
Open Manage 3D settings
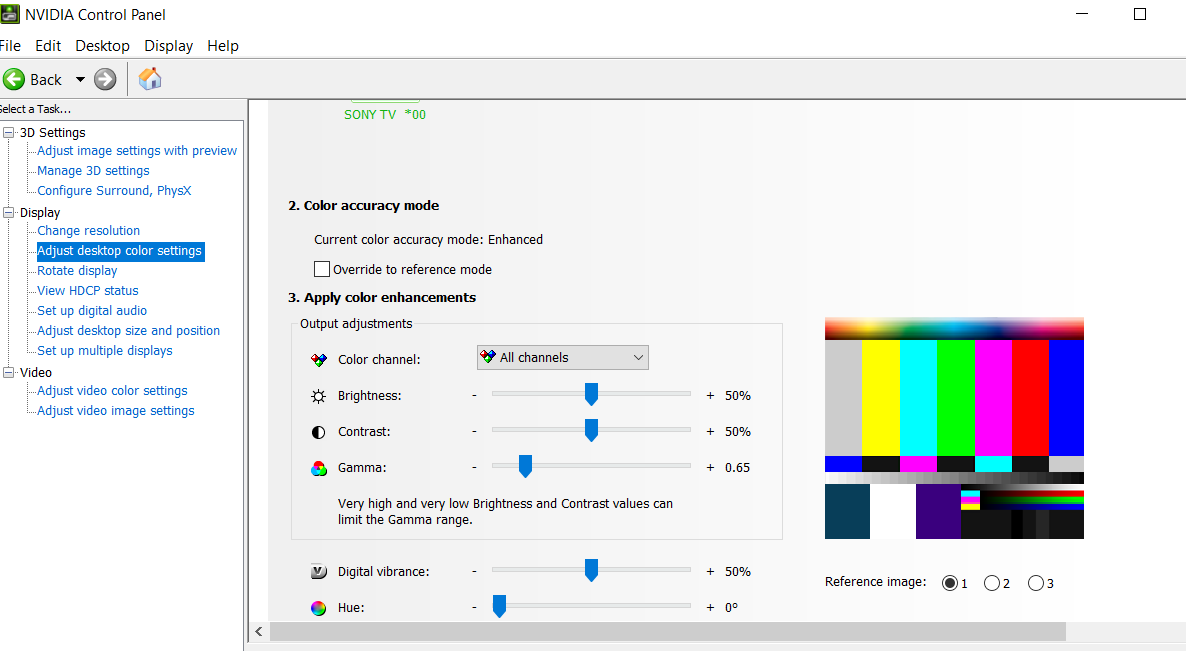(93, 171)
